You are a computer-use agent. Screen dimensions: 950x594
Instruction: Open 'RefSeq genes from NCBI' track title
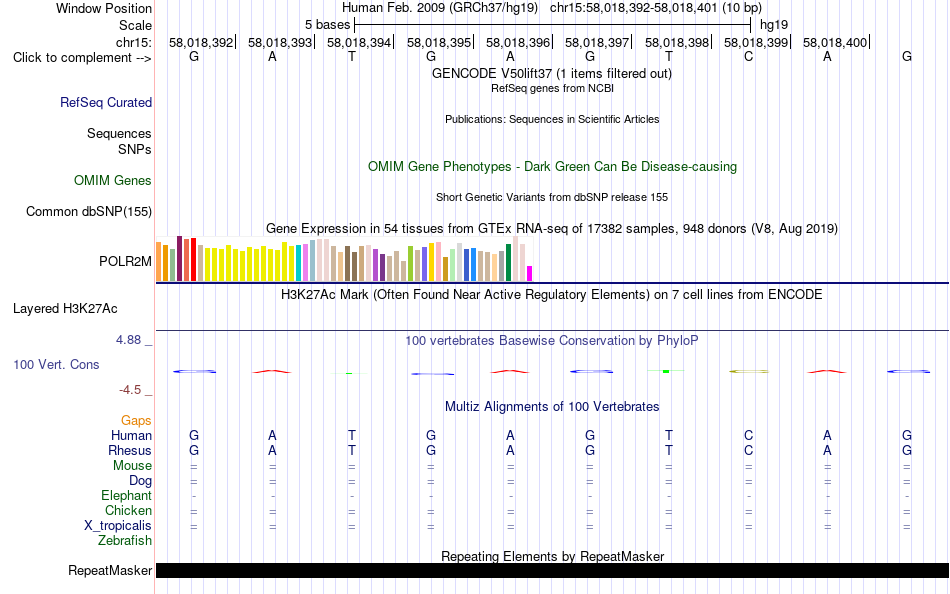pos(552,88)
